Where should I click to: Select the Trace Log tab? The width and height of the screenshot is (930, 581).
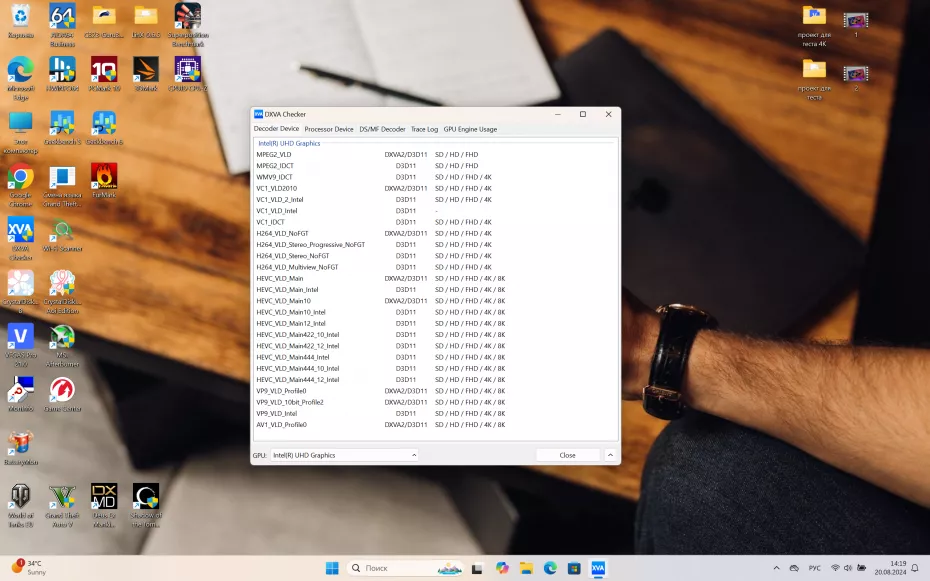(x=424, y=129)
